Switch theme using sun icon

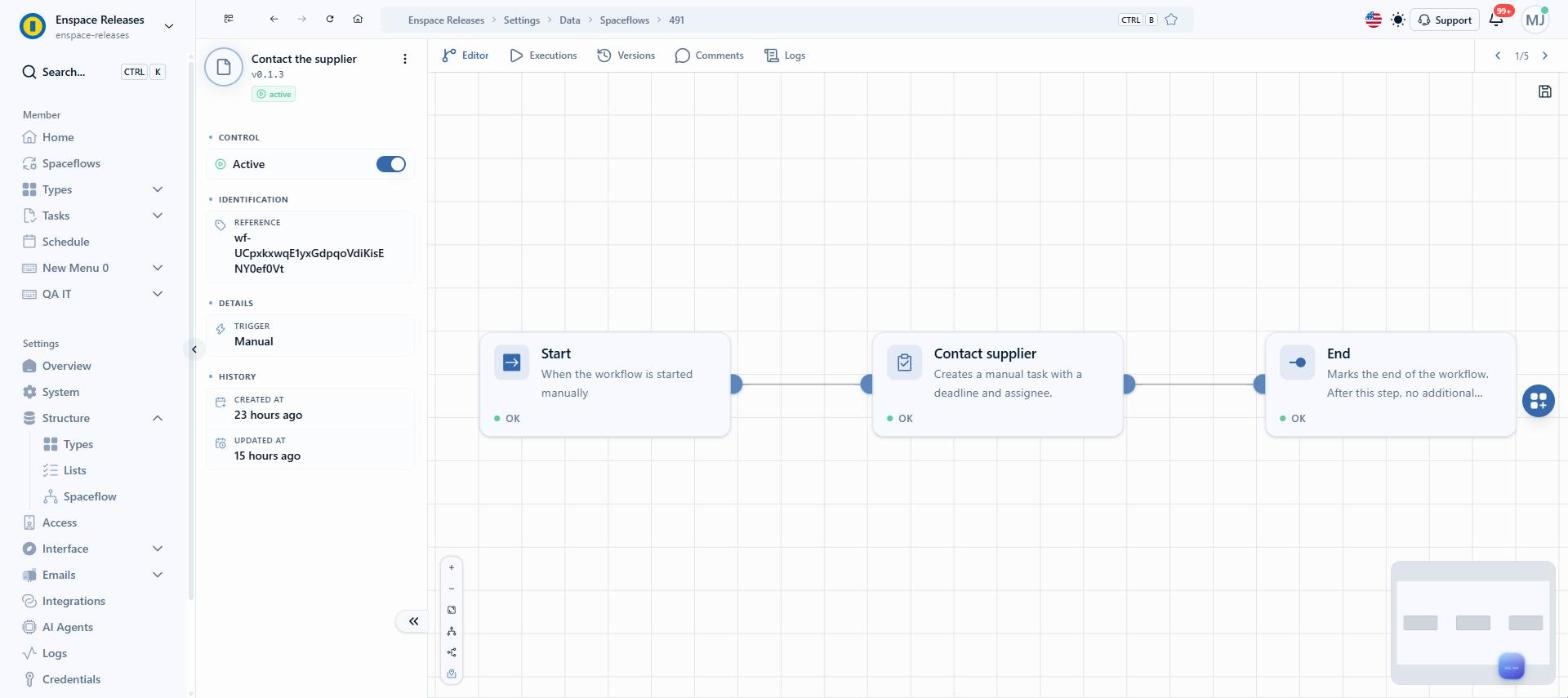[x=1397, y=19]
